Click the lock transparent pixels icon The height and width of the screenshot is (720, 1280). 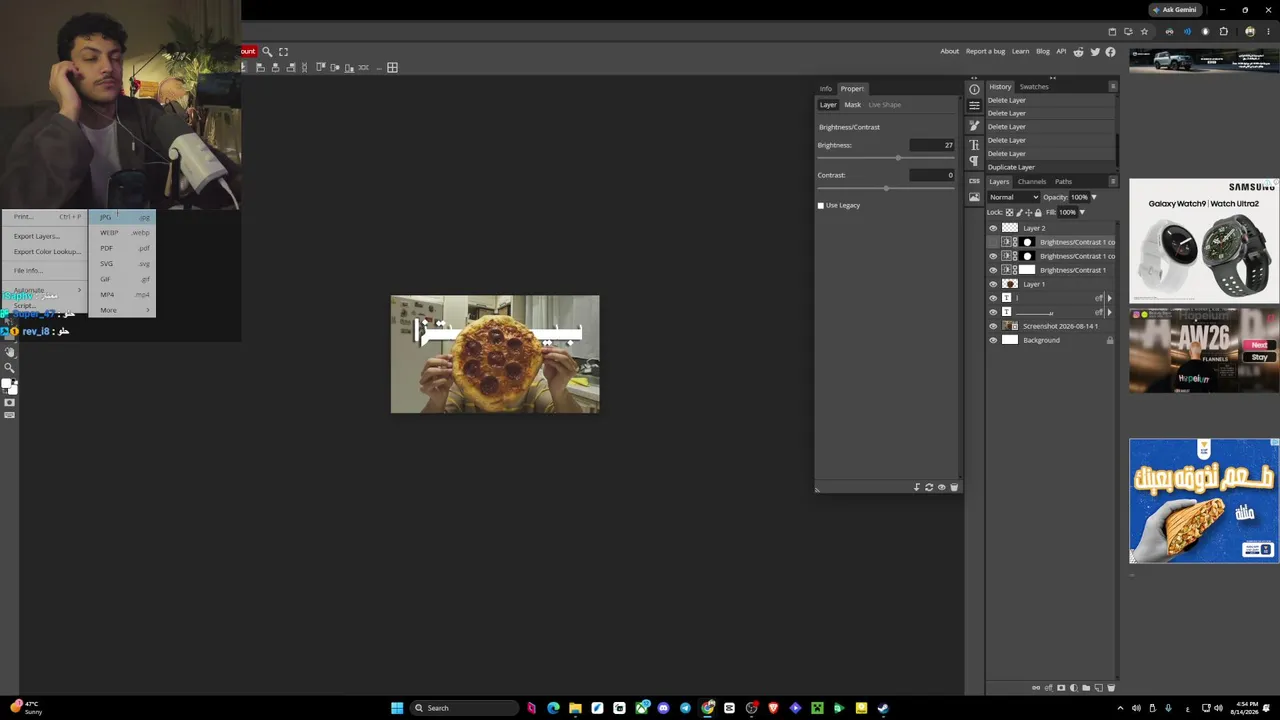[x=1009, y=212]
